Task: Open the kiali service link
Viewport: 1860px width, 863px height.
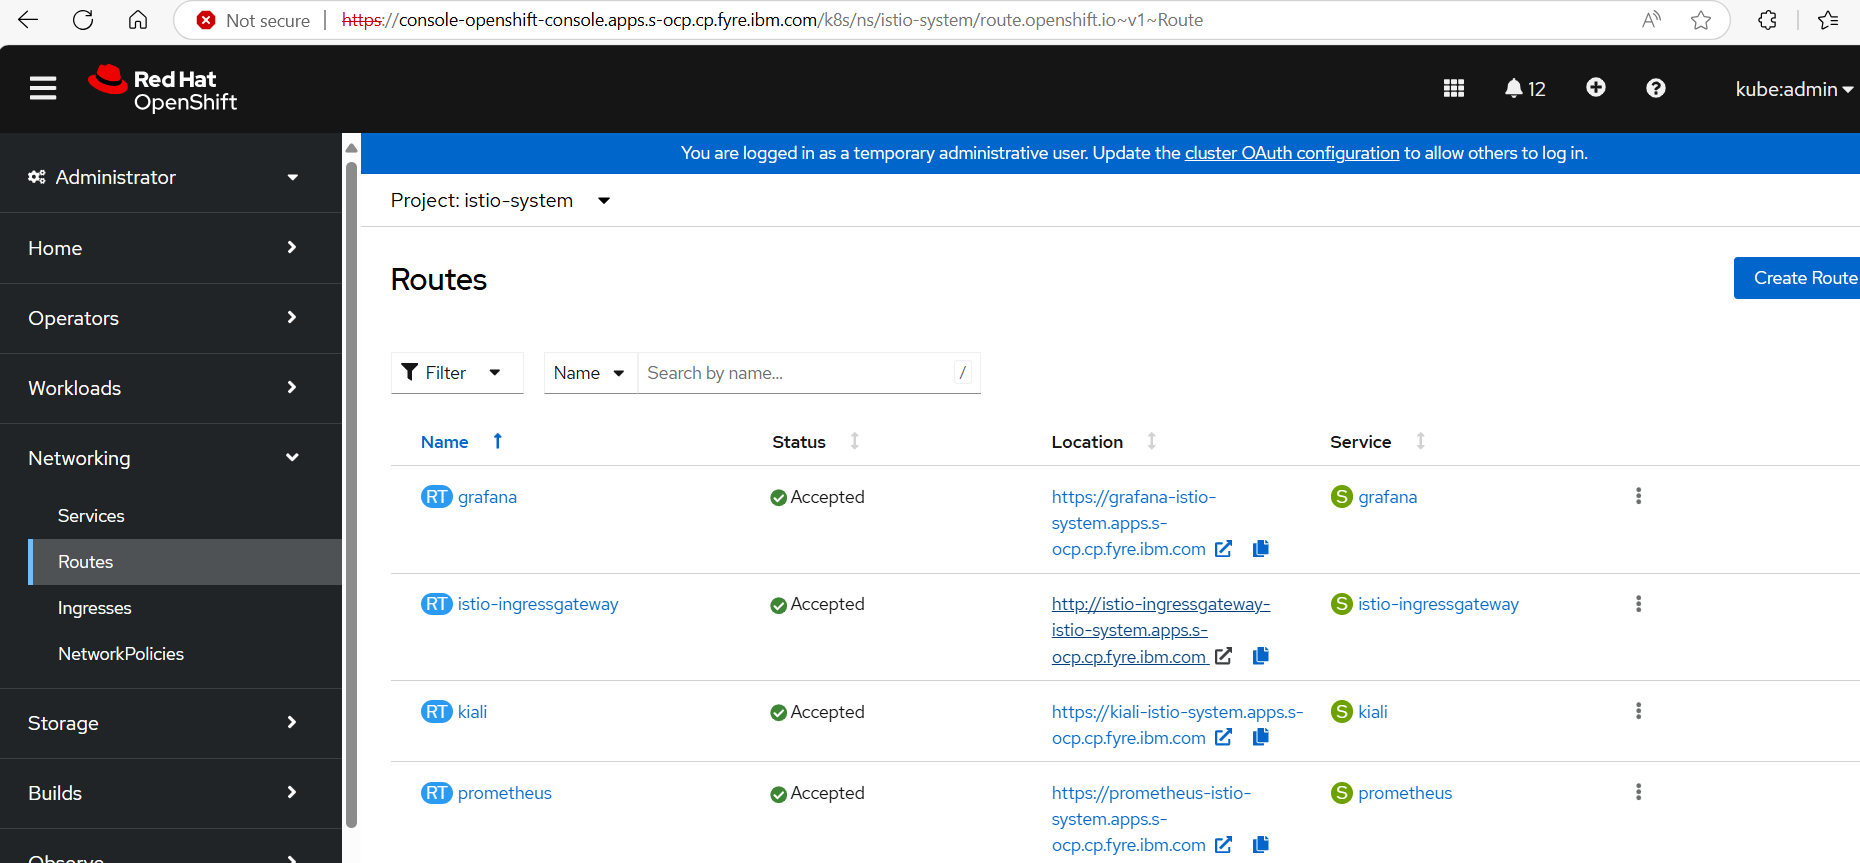Action: (1372, 712)
